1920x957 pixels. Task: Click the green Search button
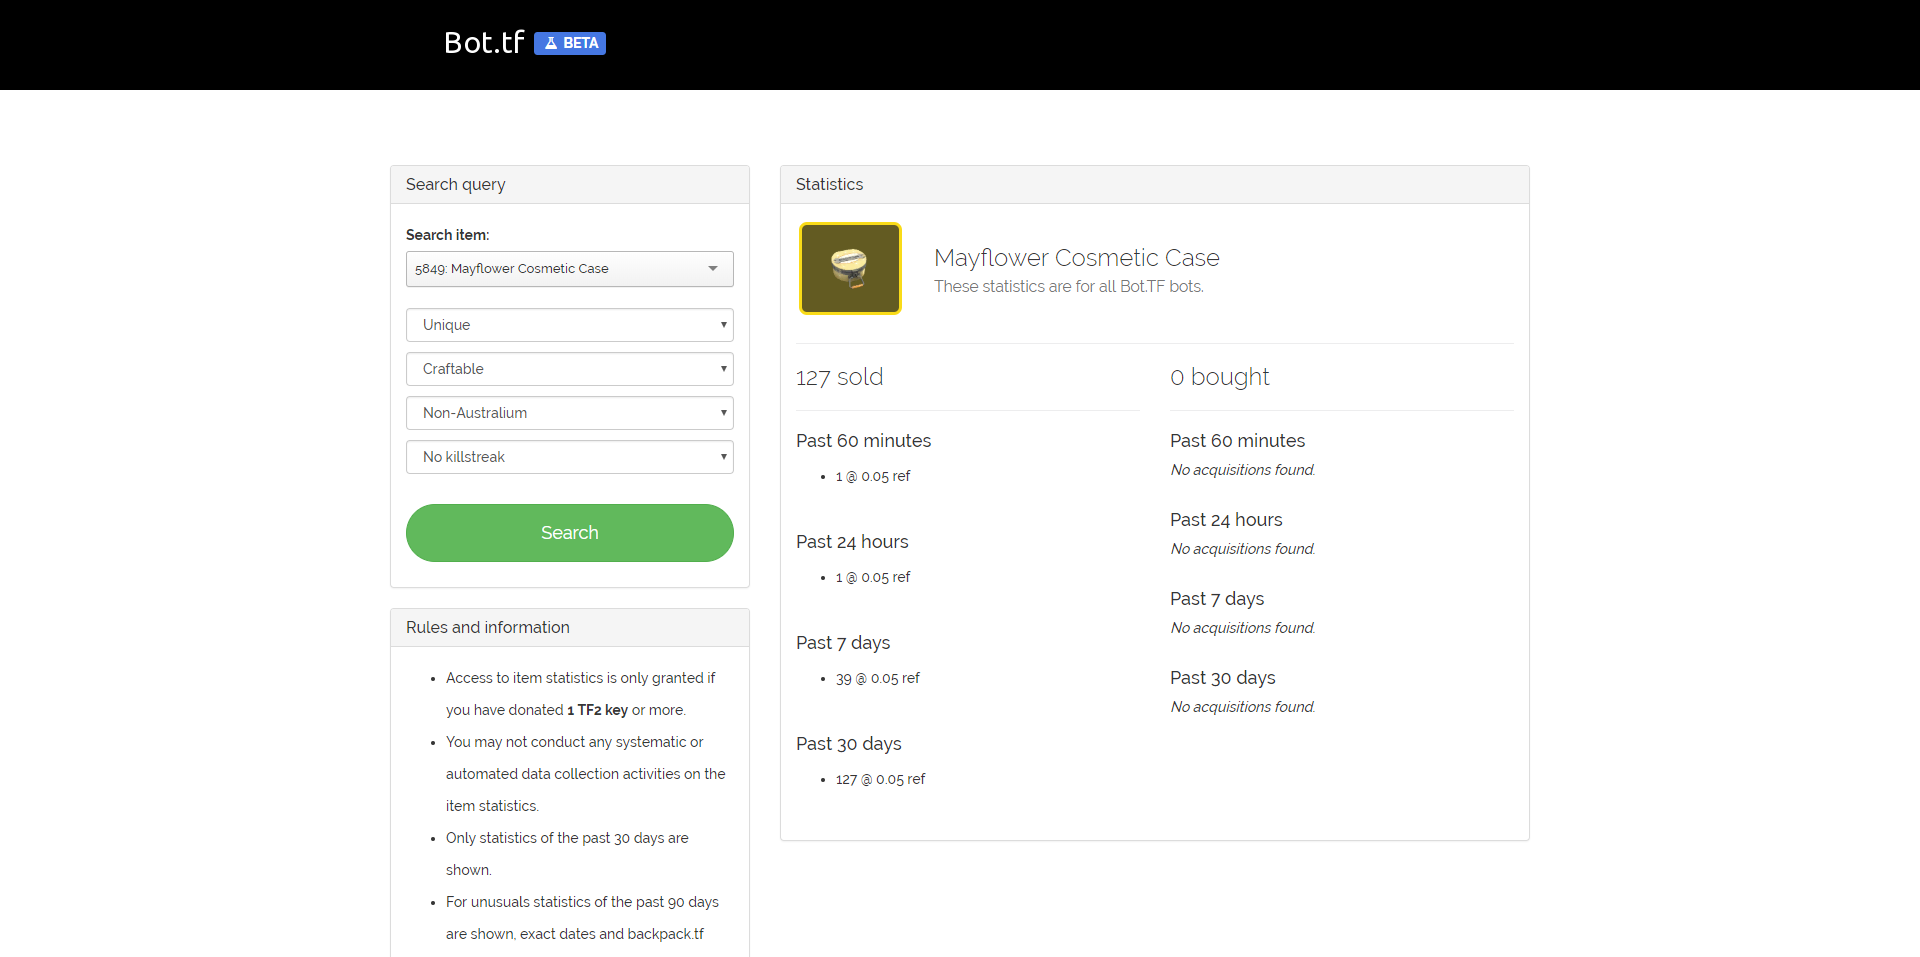tap(570, 533)
